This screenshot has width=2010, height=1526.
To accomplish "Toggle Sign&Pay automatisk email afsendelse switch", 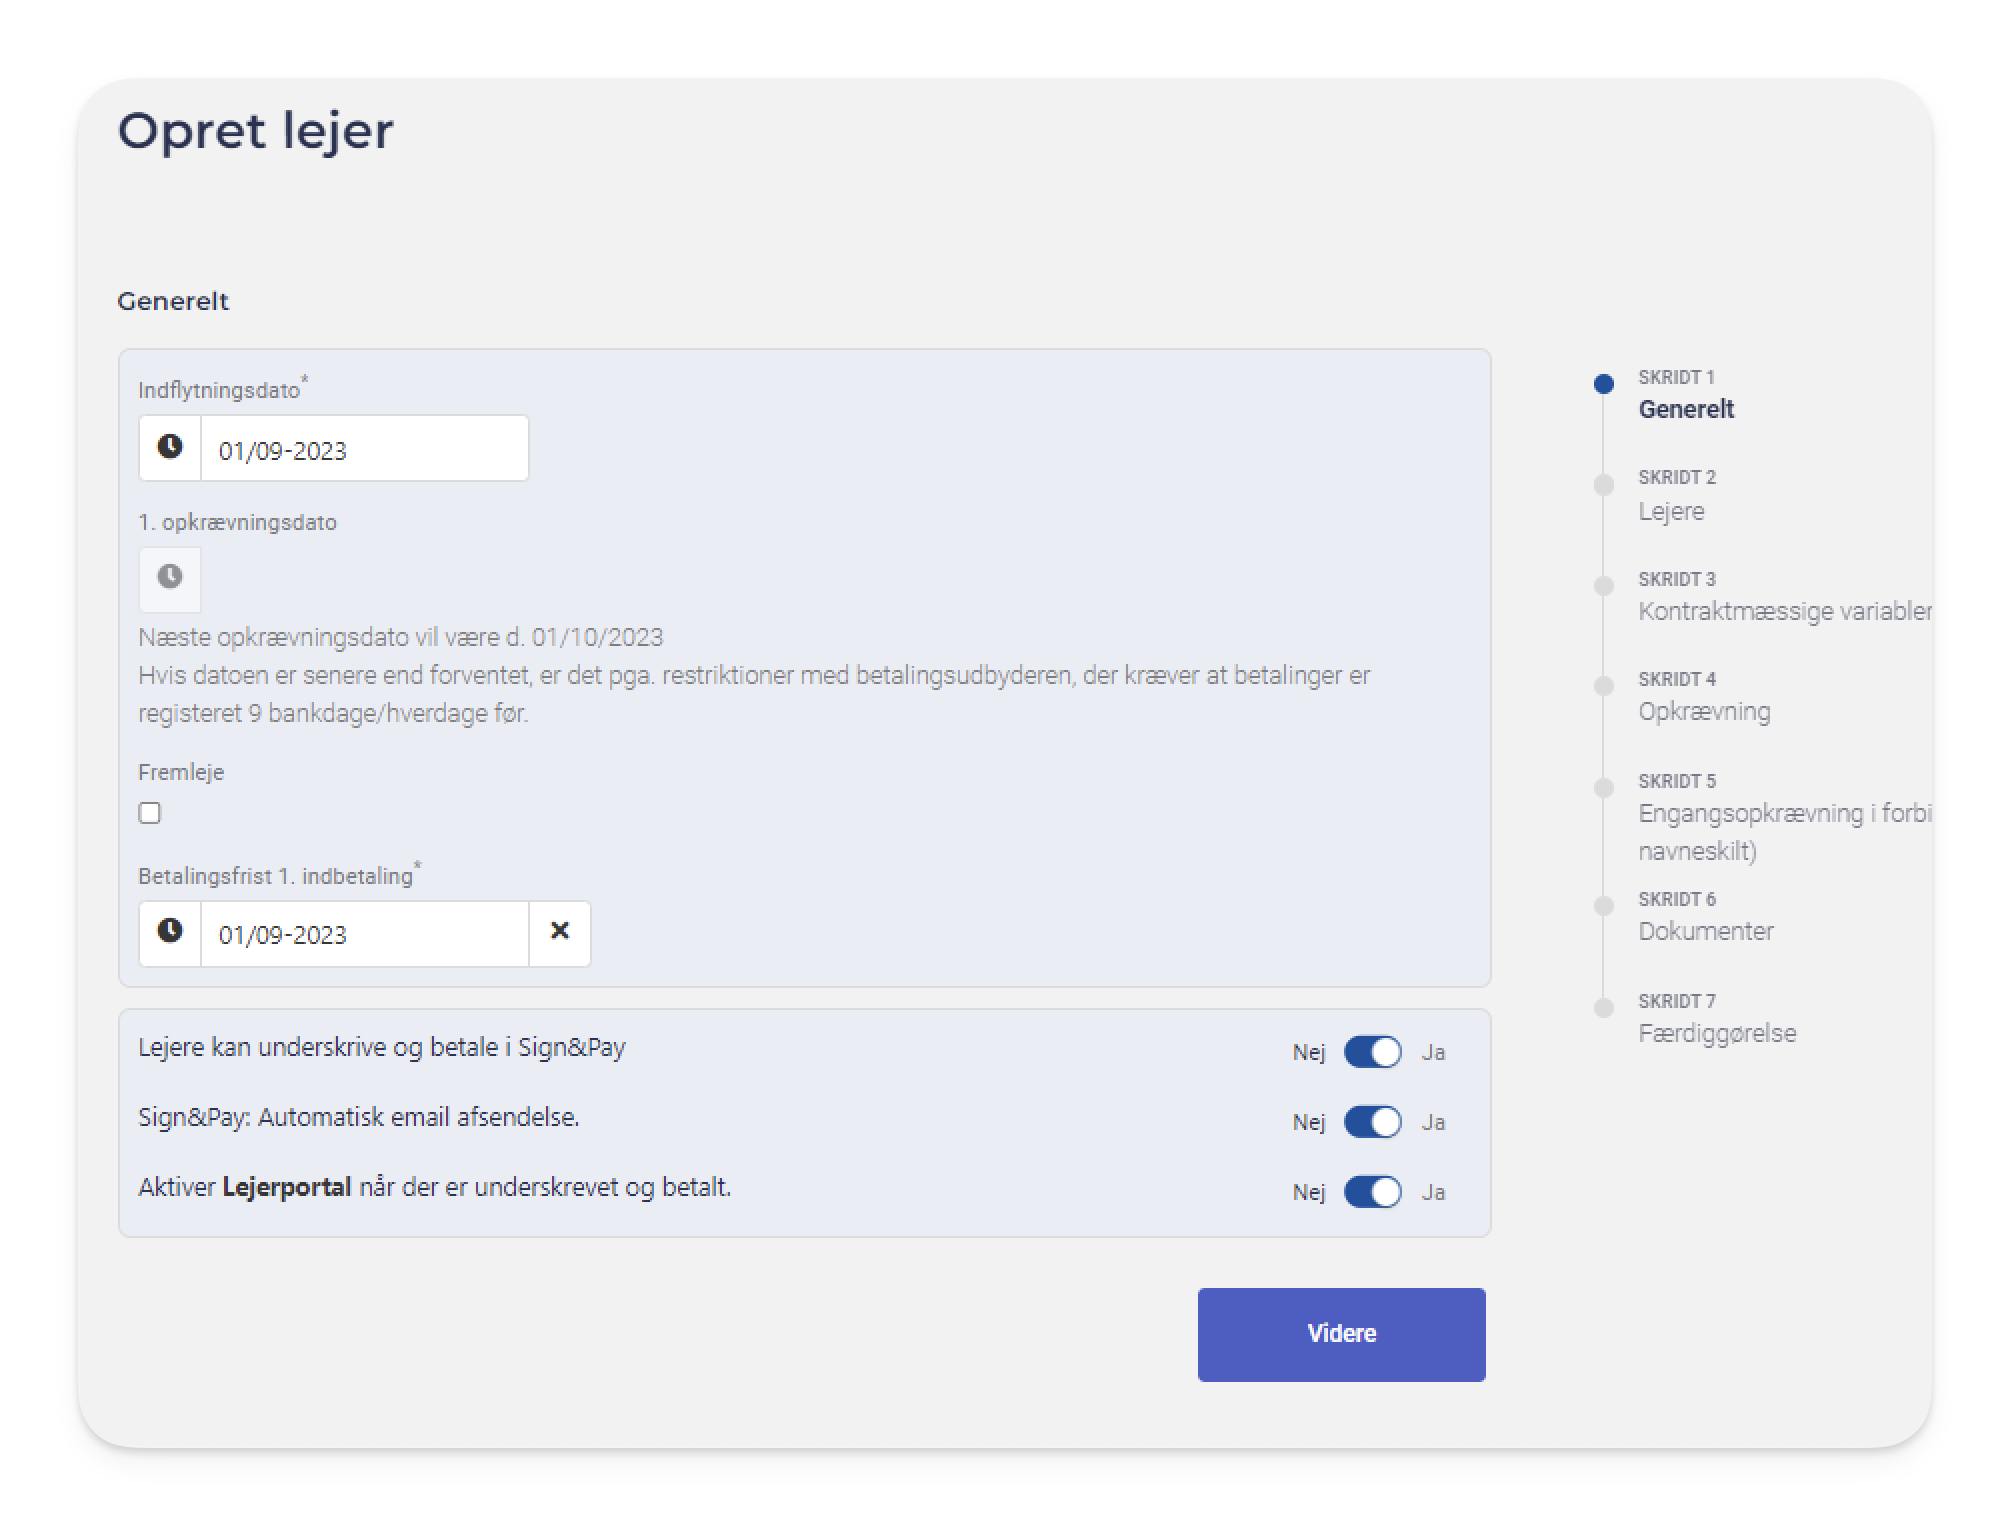I will click(1372, 1122).
